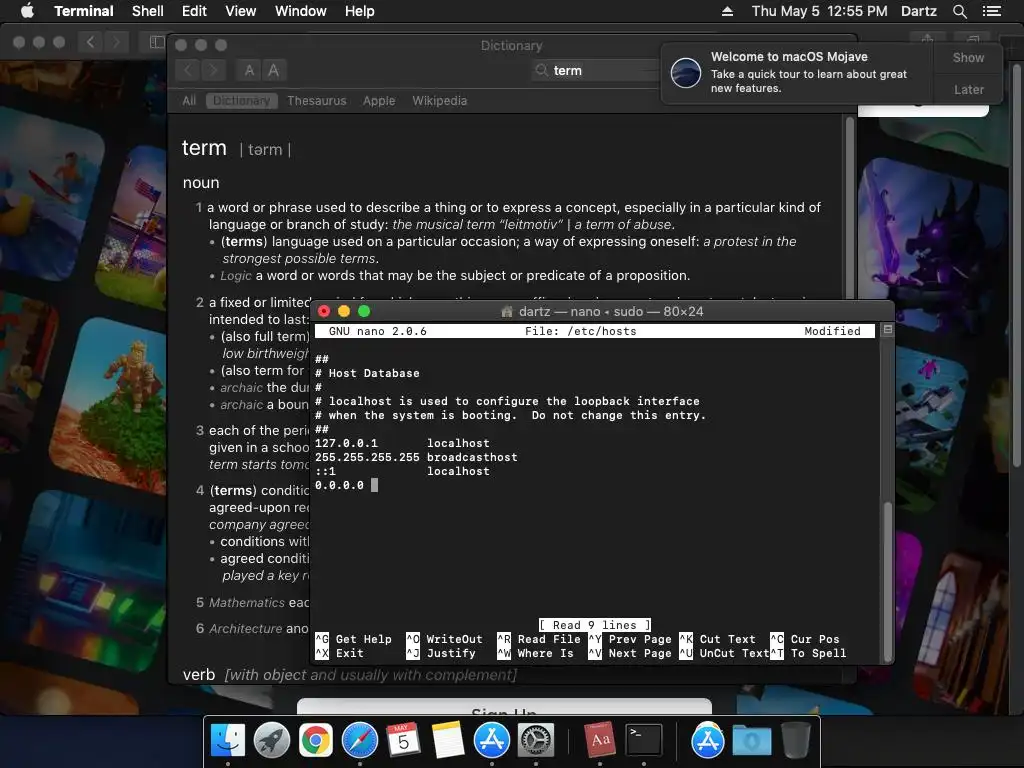Open Dictionary app from the Dock
Viewport: 1024px width, 768px height.
pos(600,741)
